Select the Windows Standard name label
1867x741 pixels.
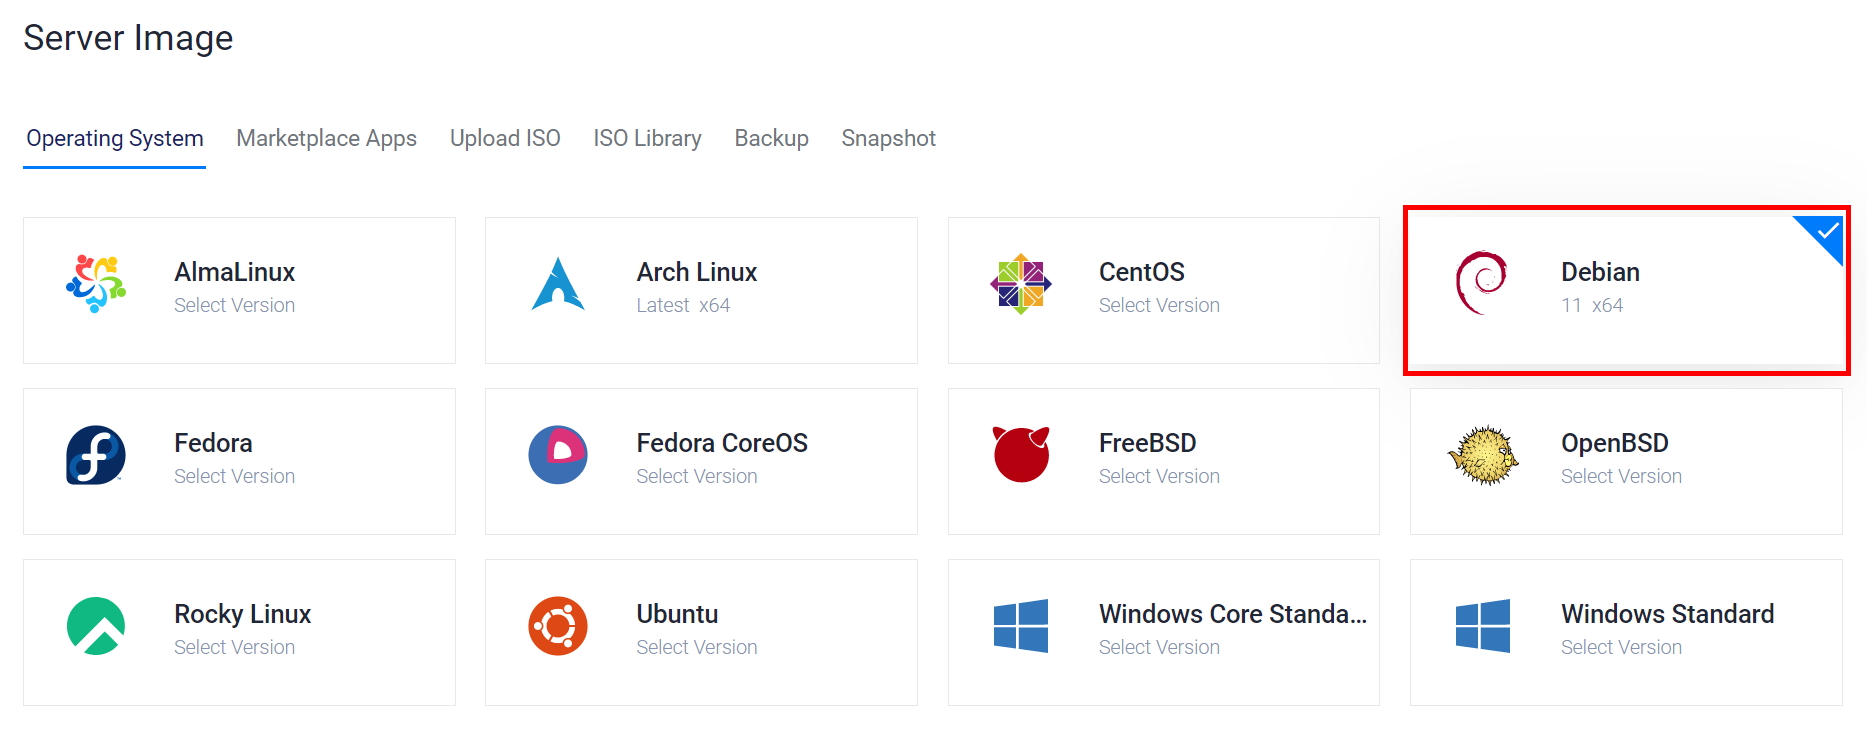pos(1667,614)
